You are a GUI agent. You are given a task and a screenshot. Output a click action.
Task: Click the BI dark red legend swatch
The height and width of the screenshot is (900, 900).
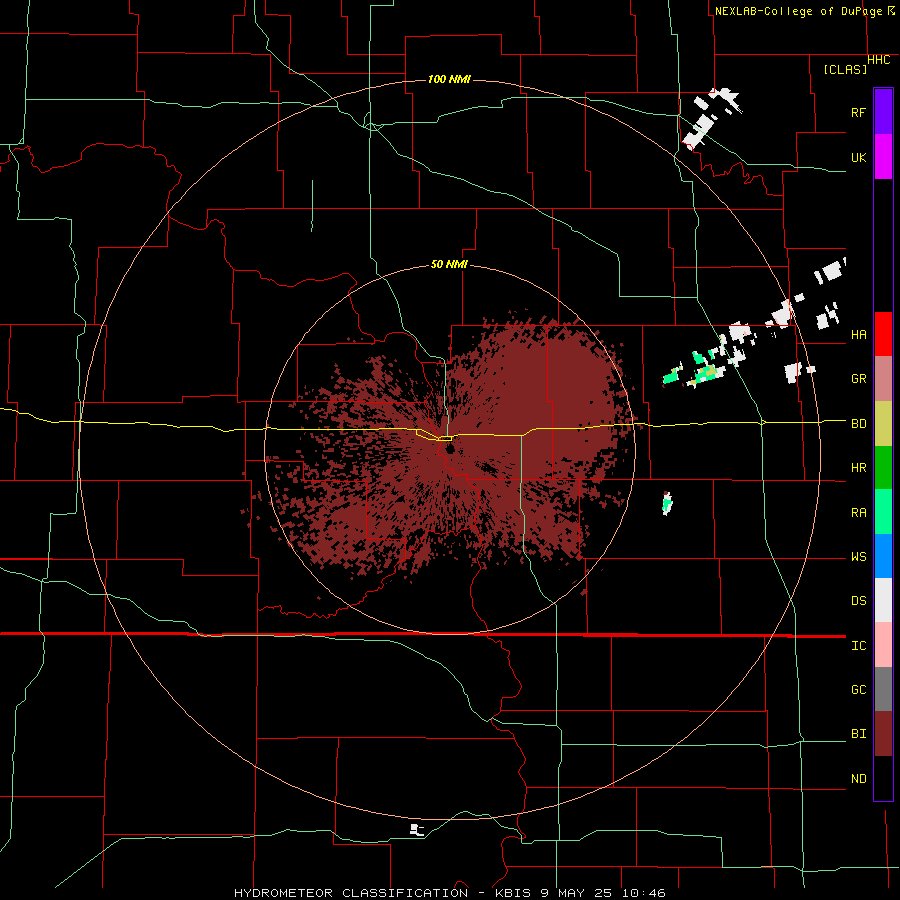(883, 734)
